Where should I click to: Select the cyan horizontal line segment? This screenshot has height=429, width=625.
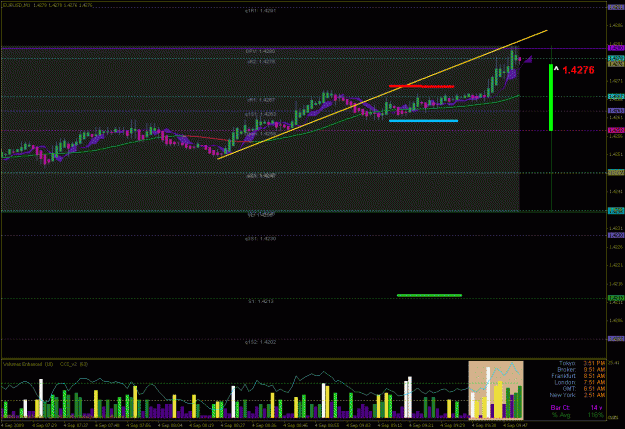click(x=423, y=120)
